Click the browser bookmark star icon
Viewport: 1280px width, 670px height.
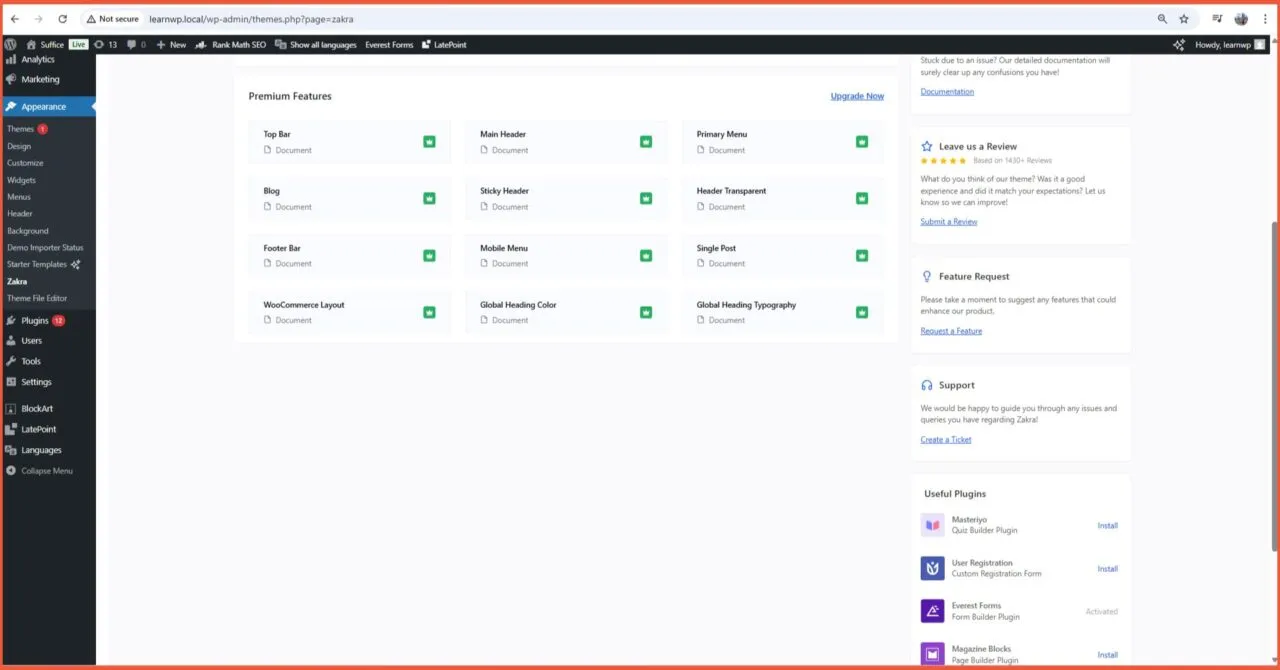(x=1184, y=19)
